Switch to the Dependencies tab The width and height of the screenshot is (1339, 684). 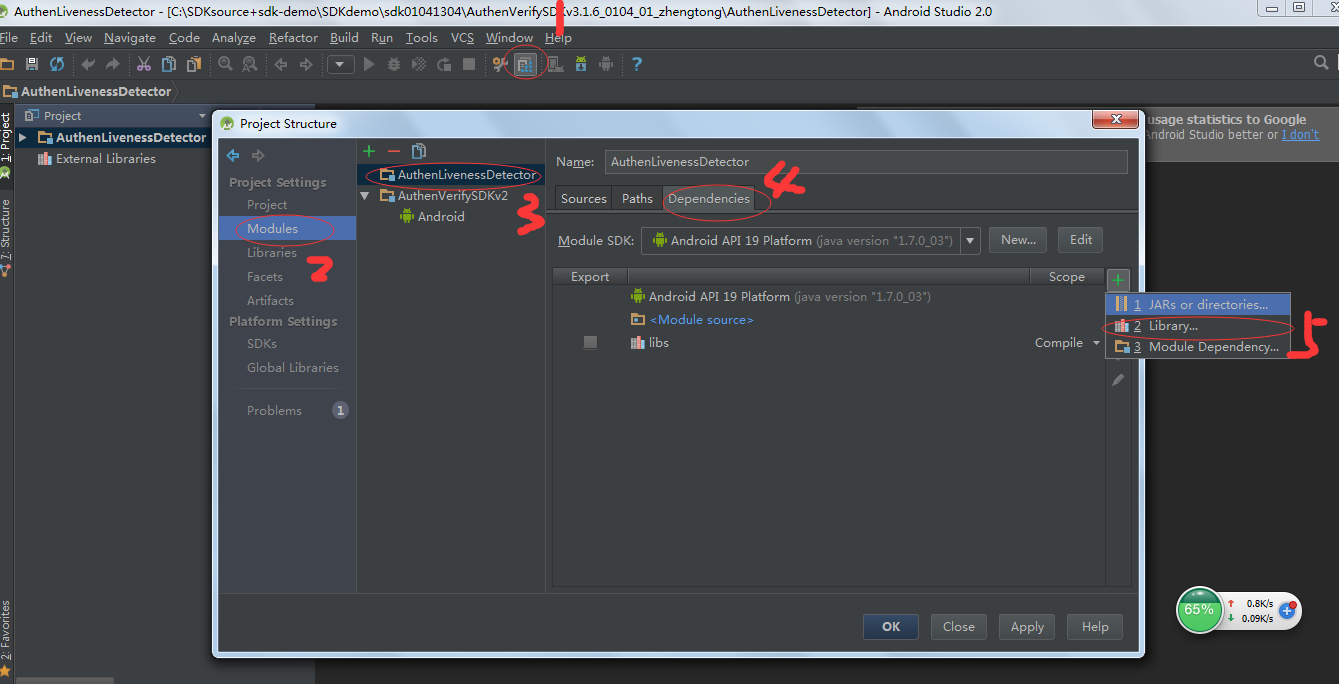[709, 199]
